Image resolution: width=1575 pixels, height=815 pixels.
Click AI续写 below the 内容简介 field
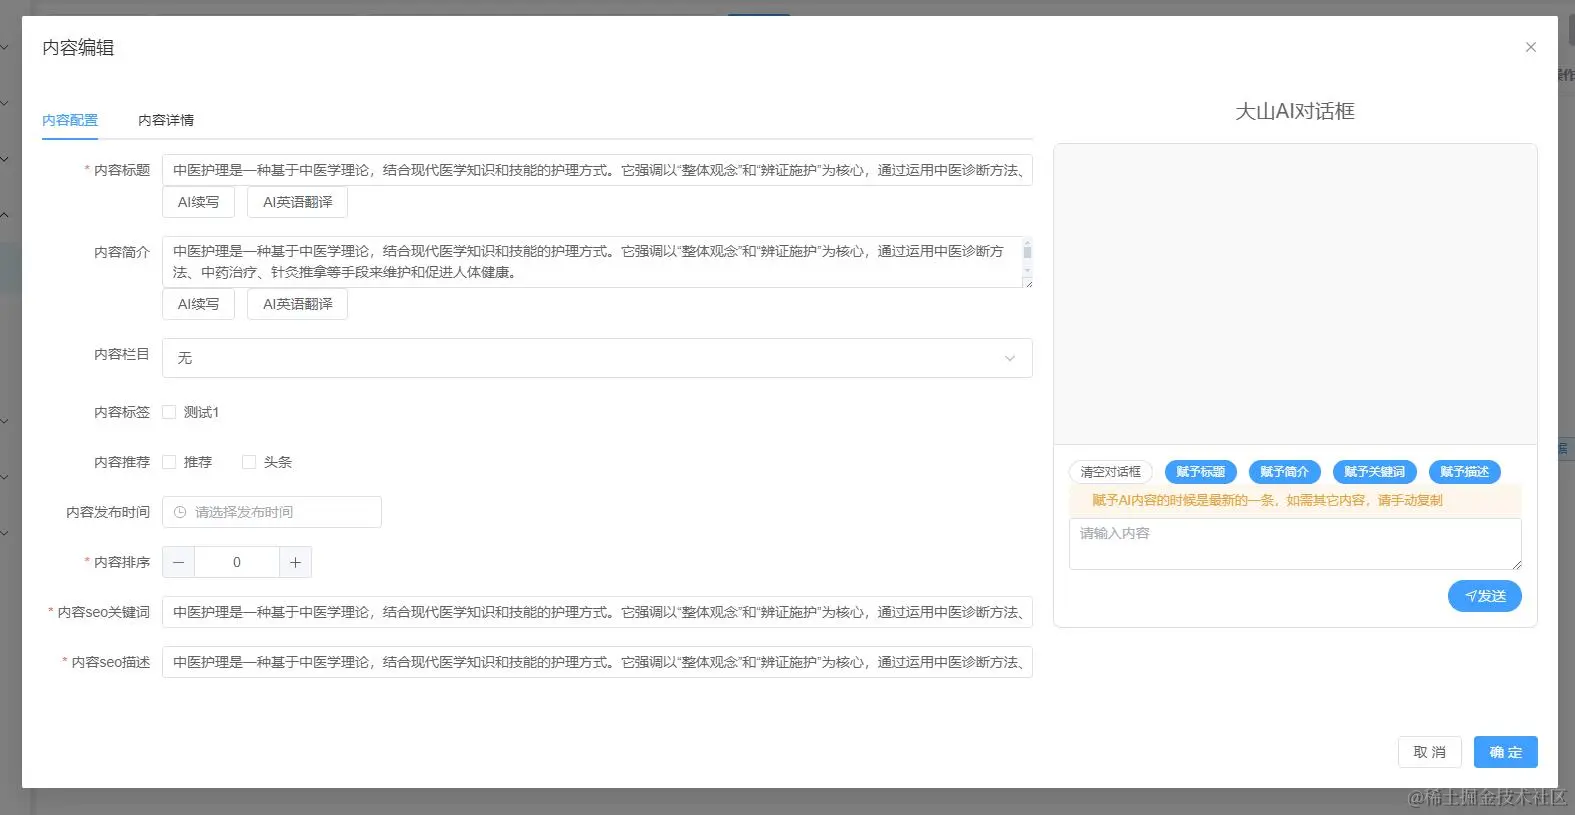(198, 304)
